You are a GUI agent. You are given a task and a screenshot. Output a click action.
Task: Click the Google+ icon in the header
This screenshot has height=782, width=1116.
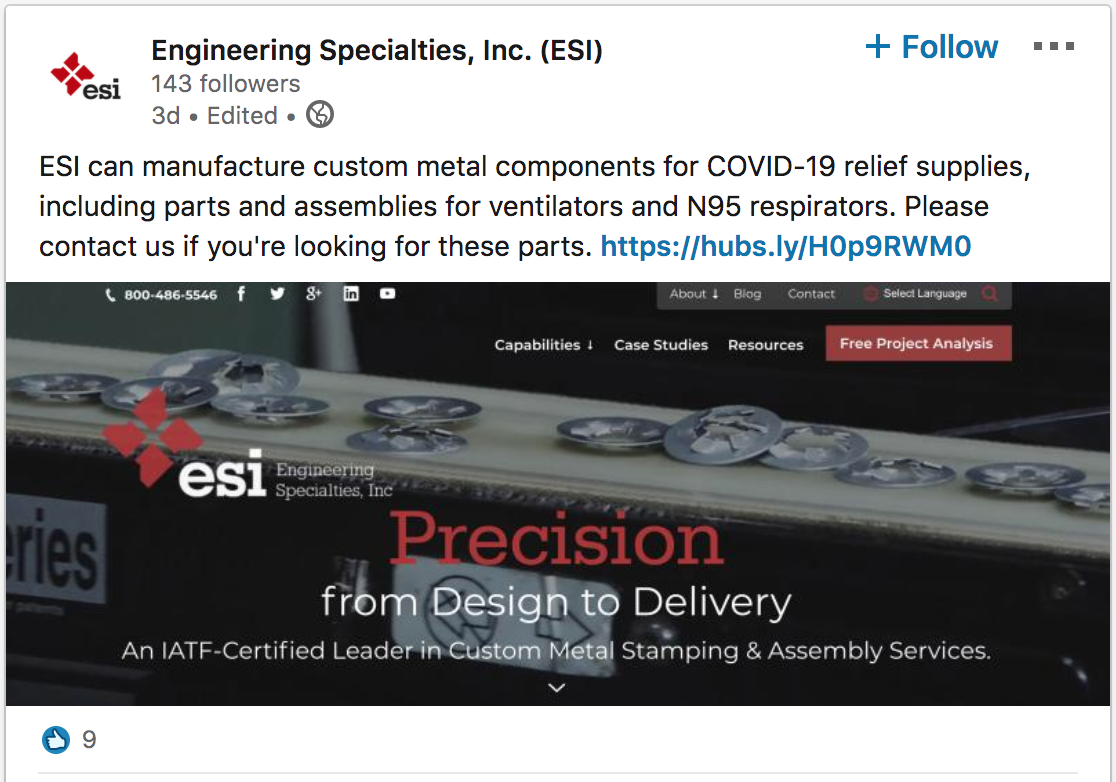point(314,293)
